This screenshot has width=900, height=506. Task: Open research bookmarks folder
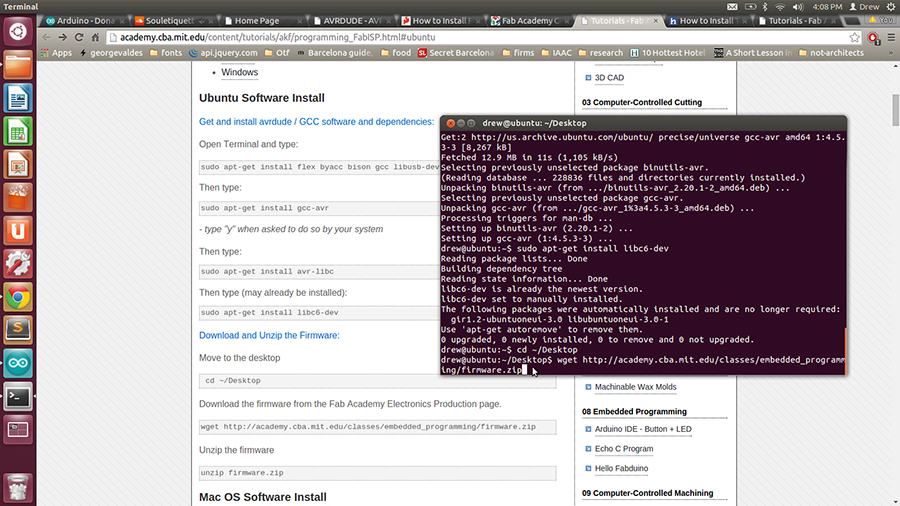point(600,53)
